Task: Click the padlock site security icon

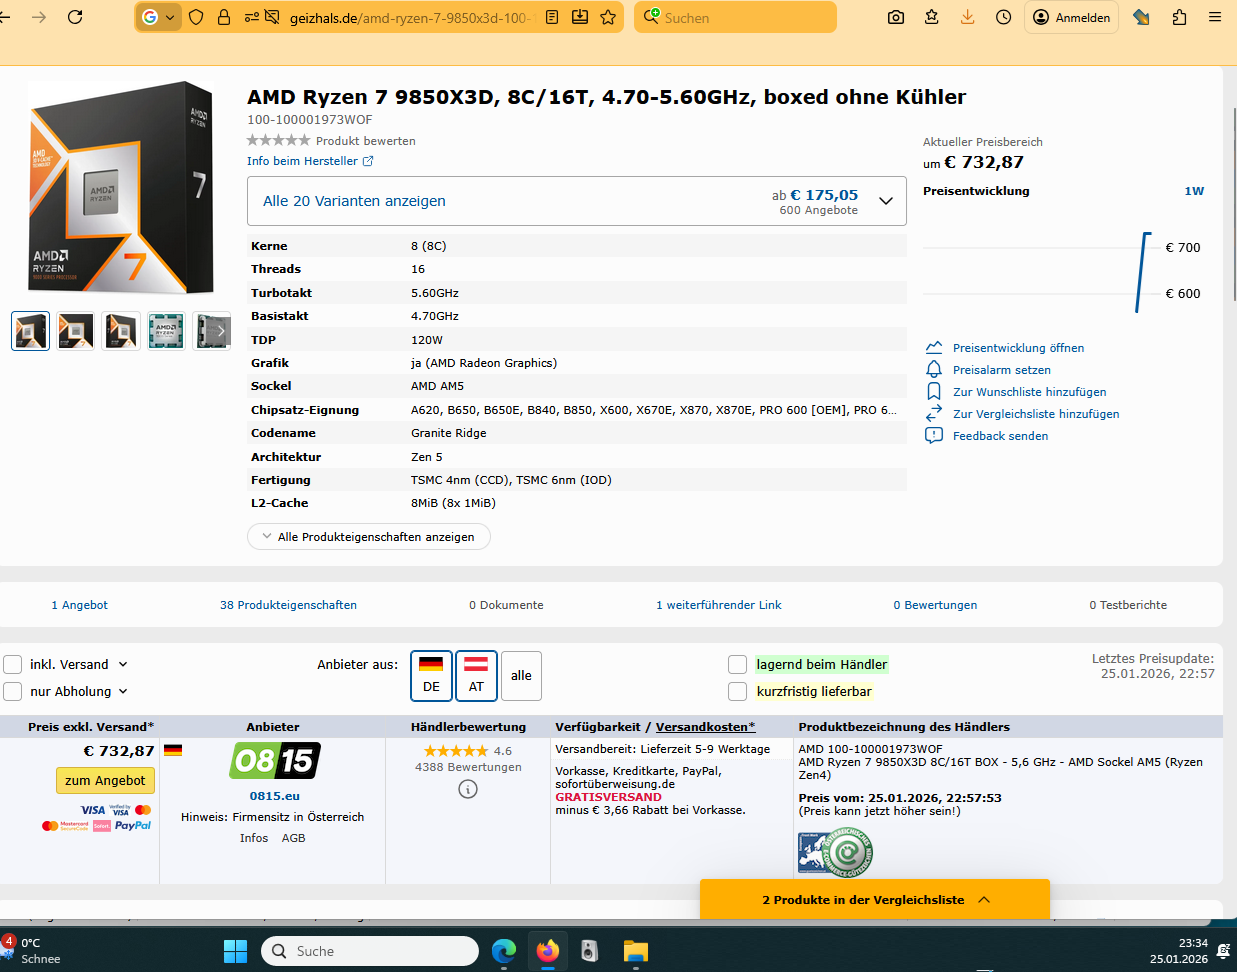Action: pyautogui.click(x=224, y=17)
